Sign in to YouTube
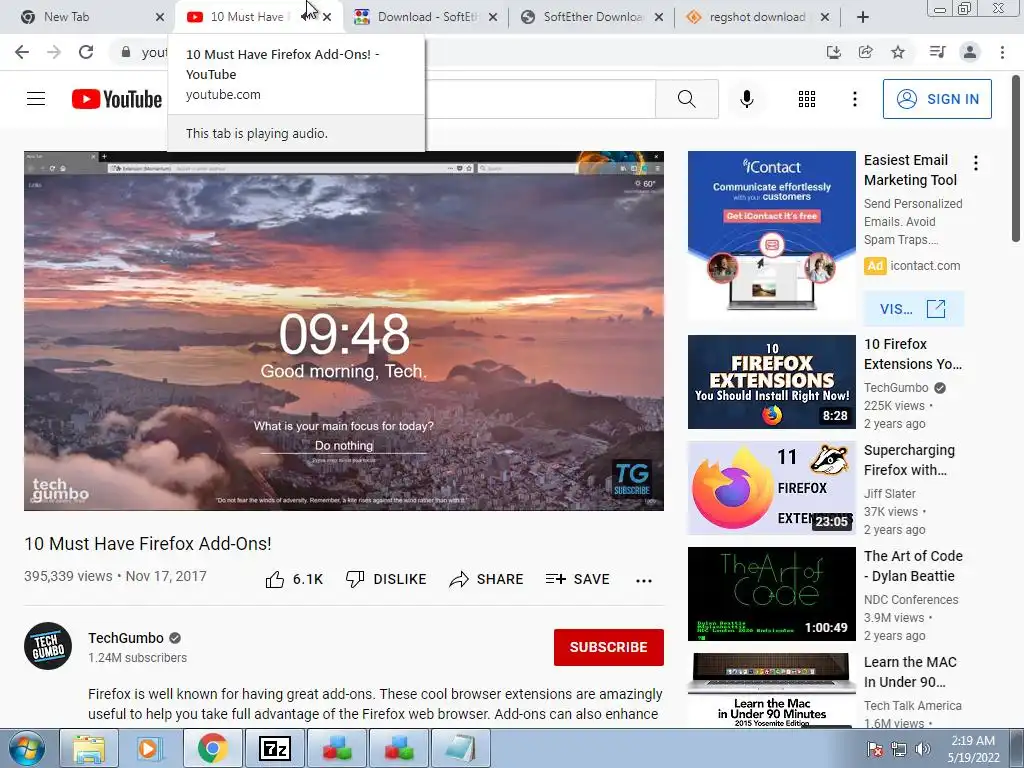The image size is (1024, 768). pos(937,99)
